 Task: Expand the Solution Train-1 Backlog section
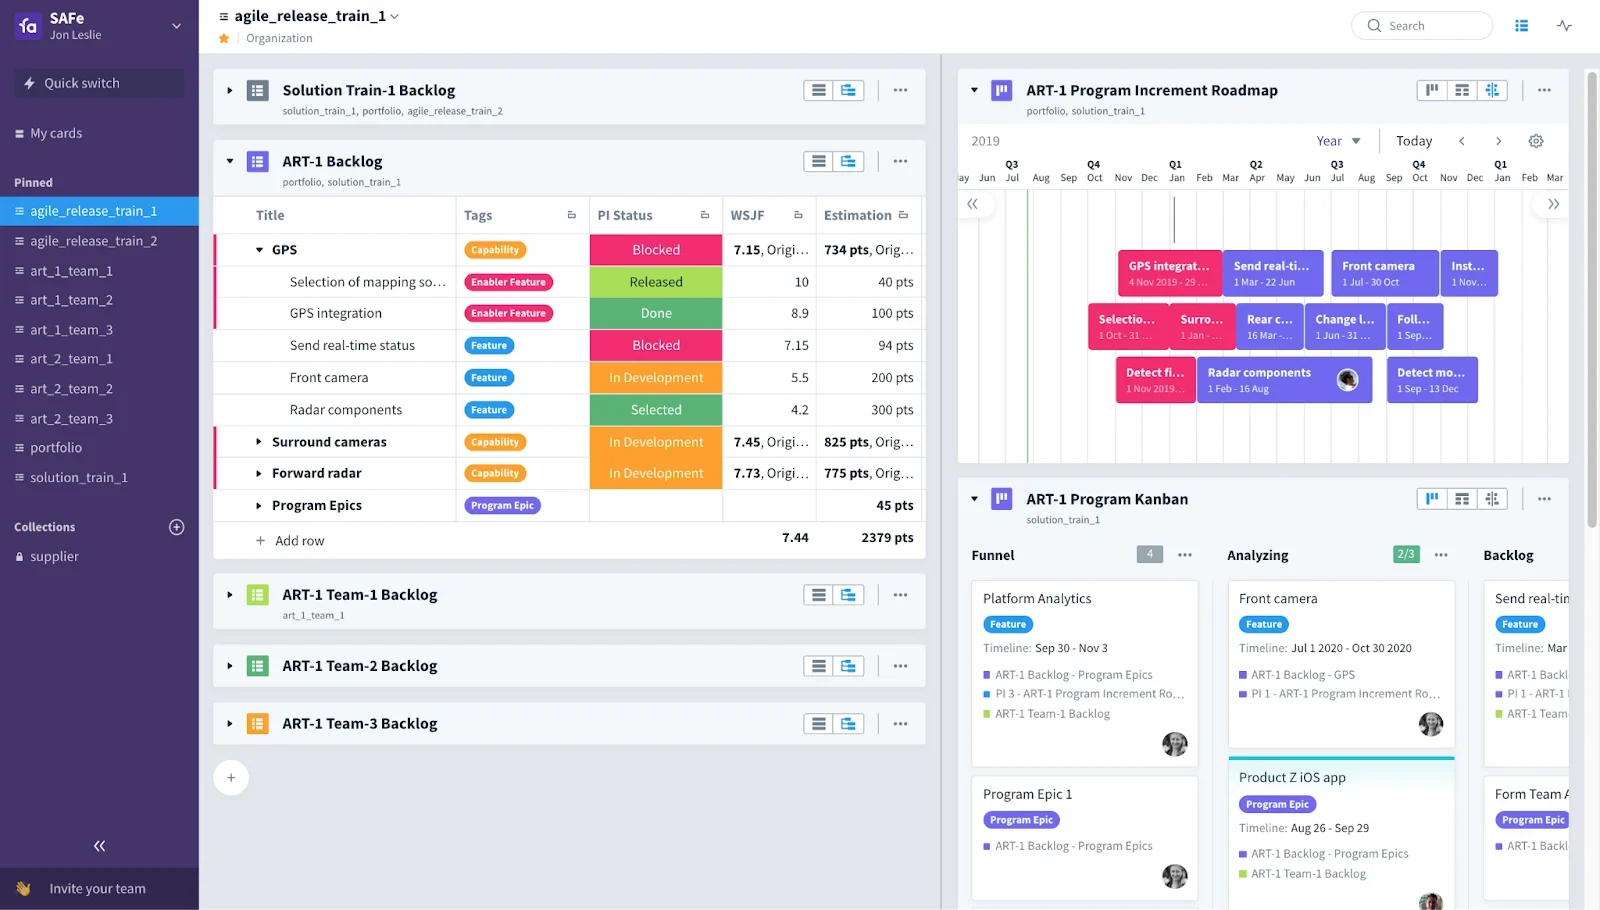point(230,91)
